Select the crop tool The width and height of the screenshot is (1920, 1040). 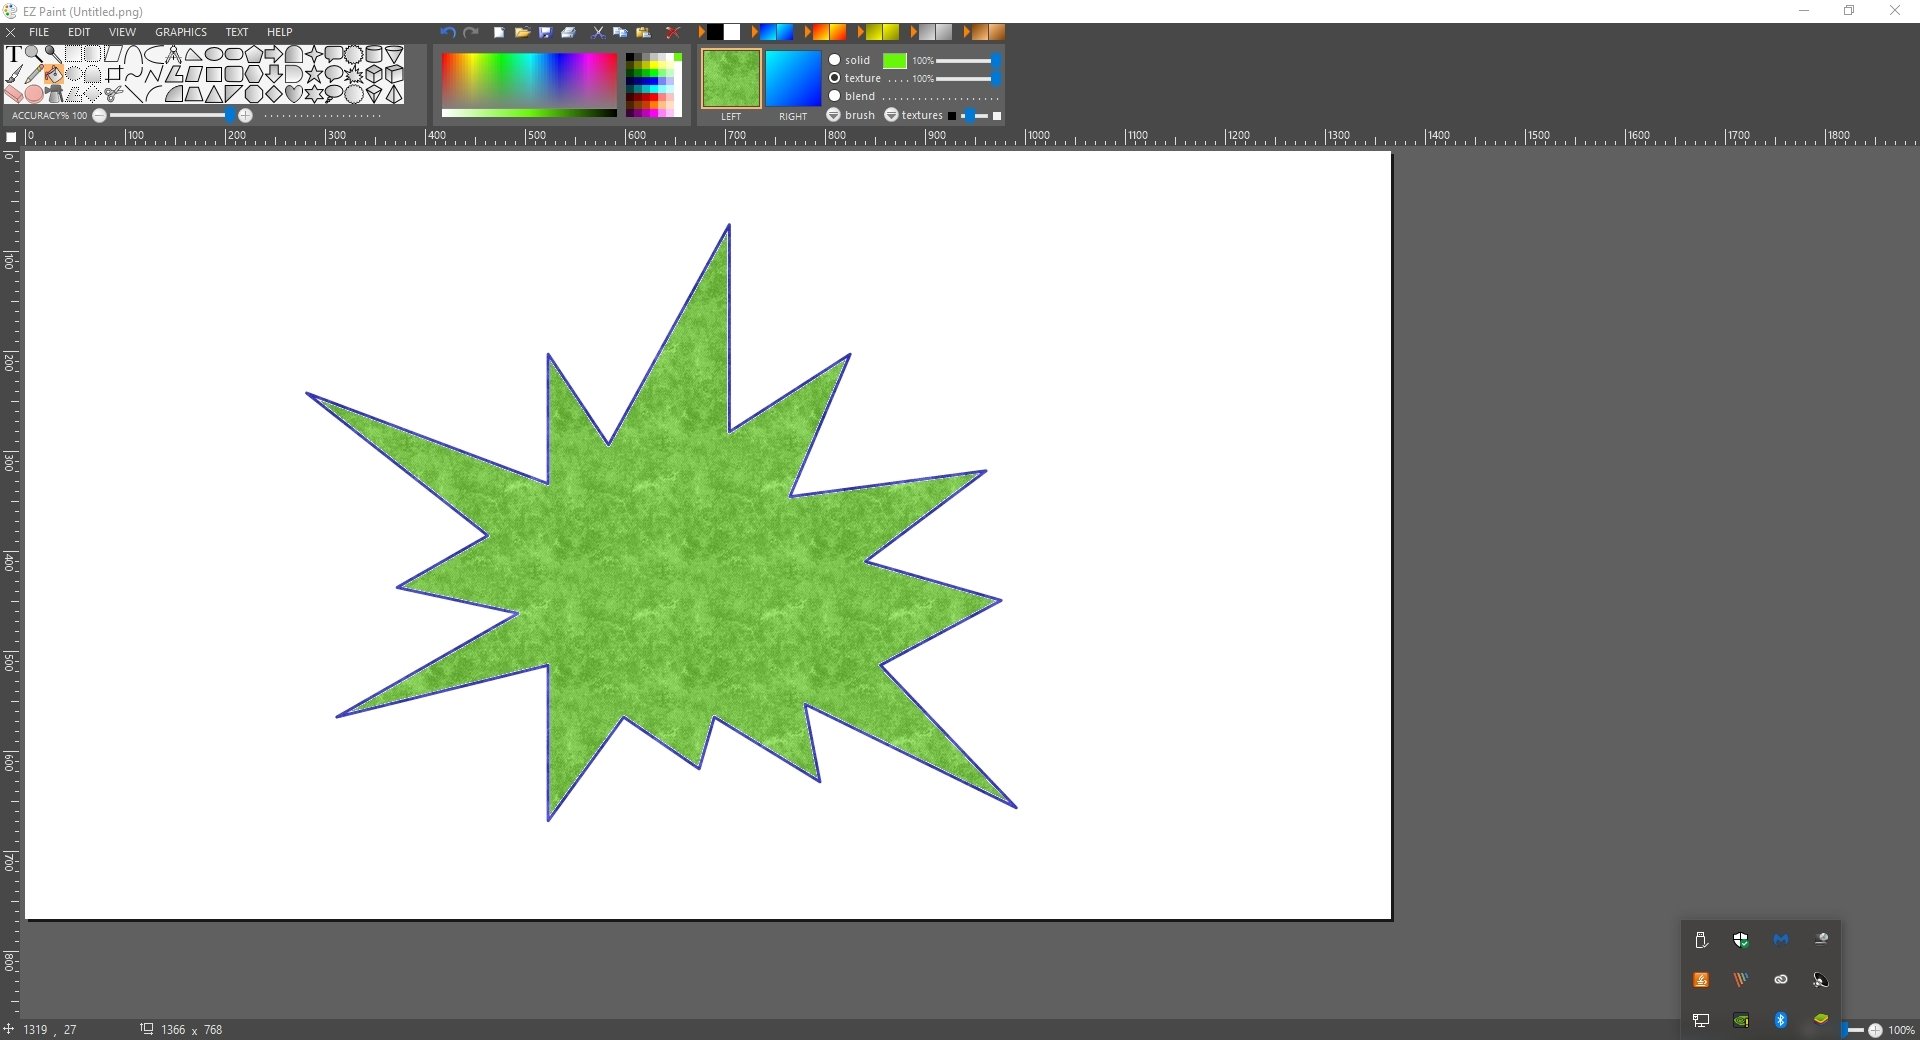click(113, 74)
